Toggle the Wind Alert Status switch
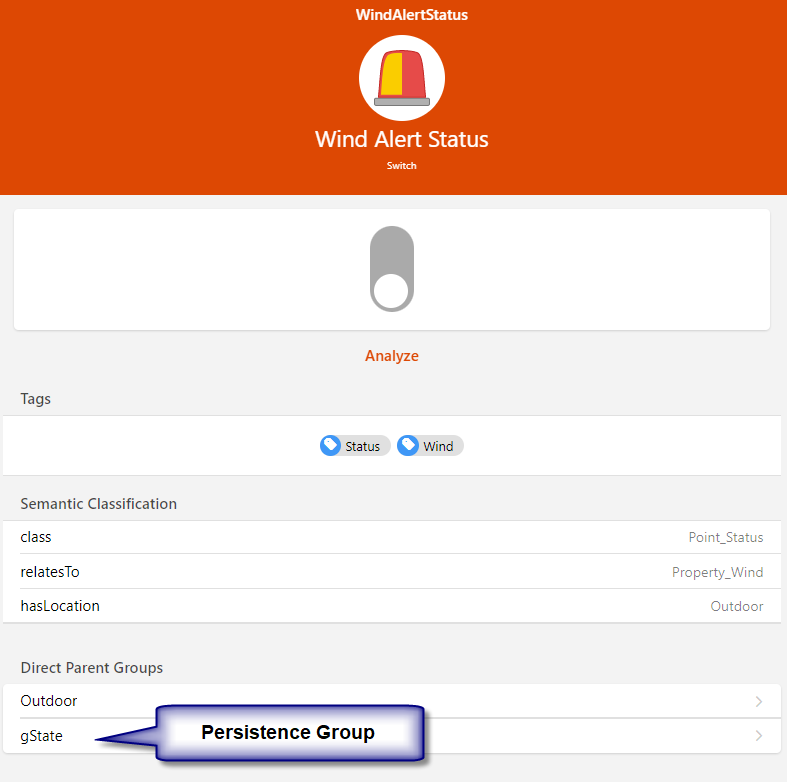 (x=391, y=269)
